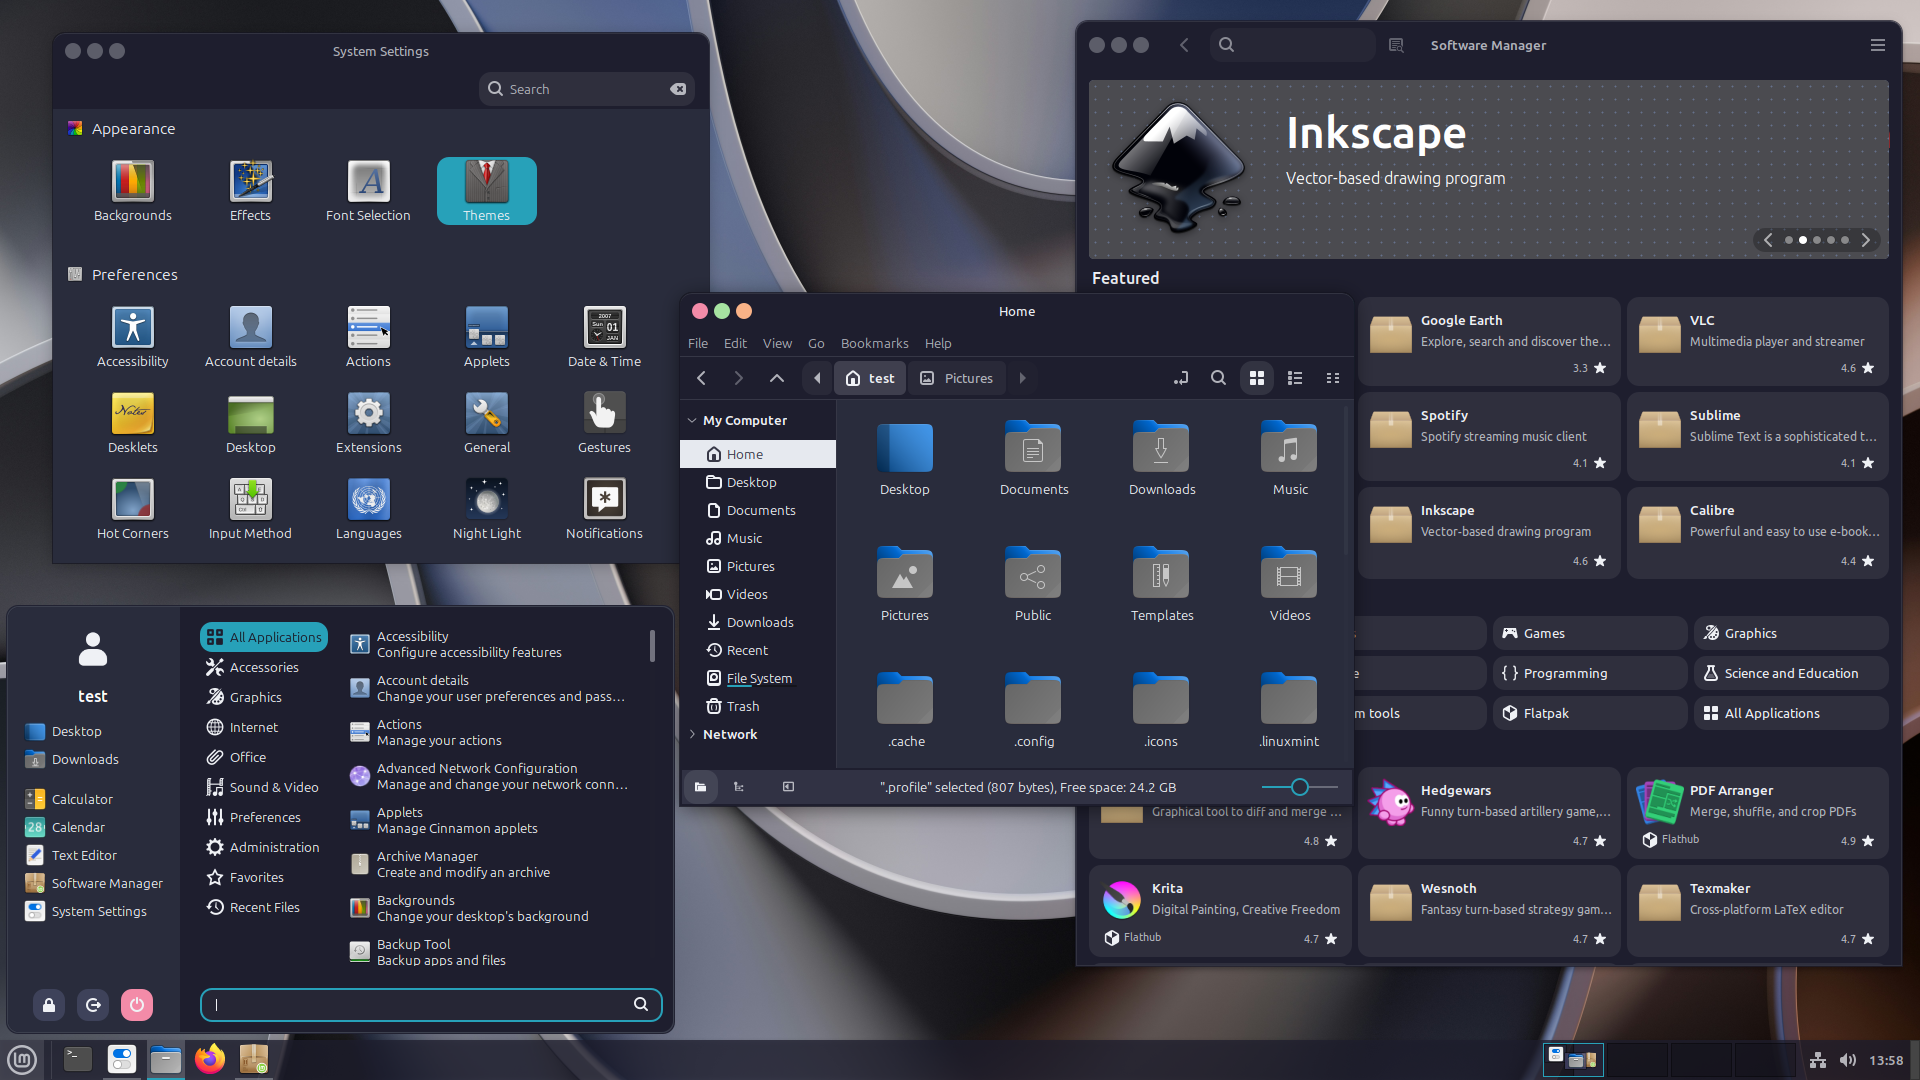Viewport: 1920px width, 1080px height.
Task: Open Flatpak category button
Action: pyautogui.click(x=1590, y=713)
